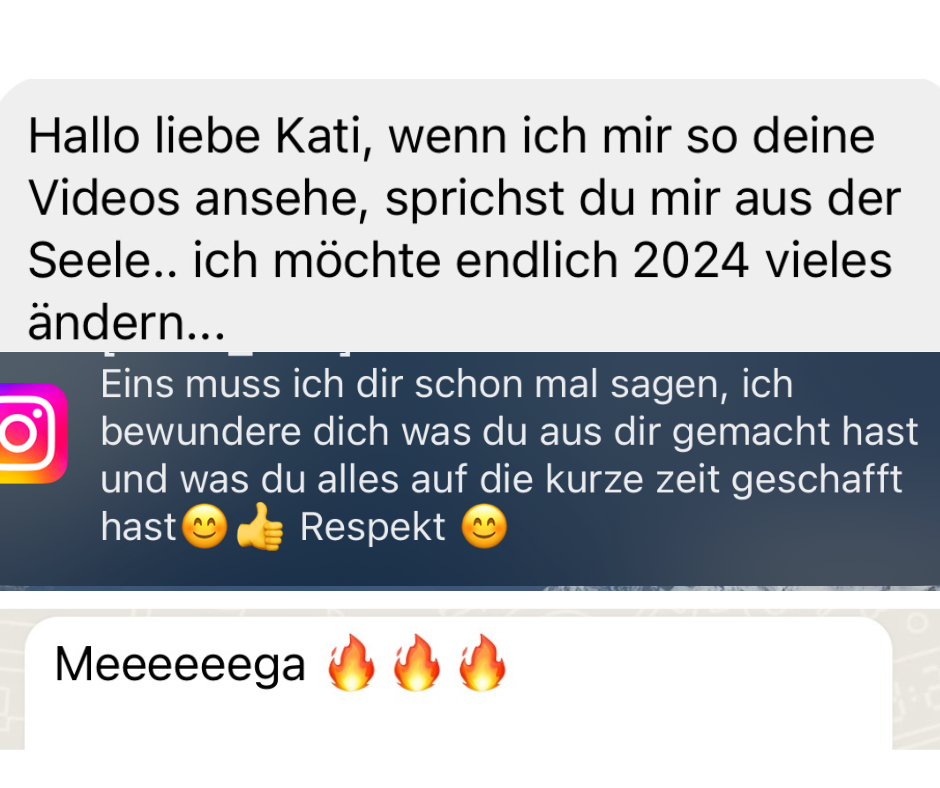Click the word 'Meeeeeega'
The height and width of the screenshot is (788, 940).
[x=180, y=666]
